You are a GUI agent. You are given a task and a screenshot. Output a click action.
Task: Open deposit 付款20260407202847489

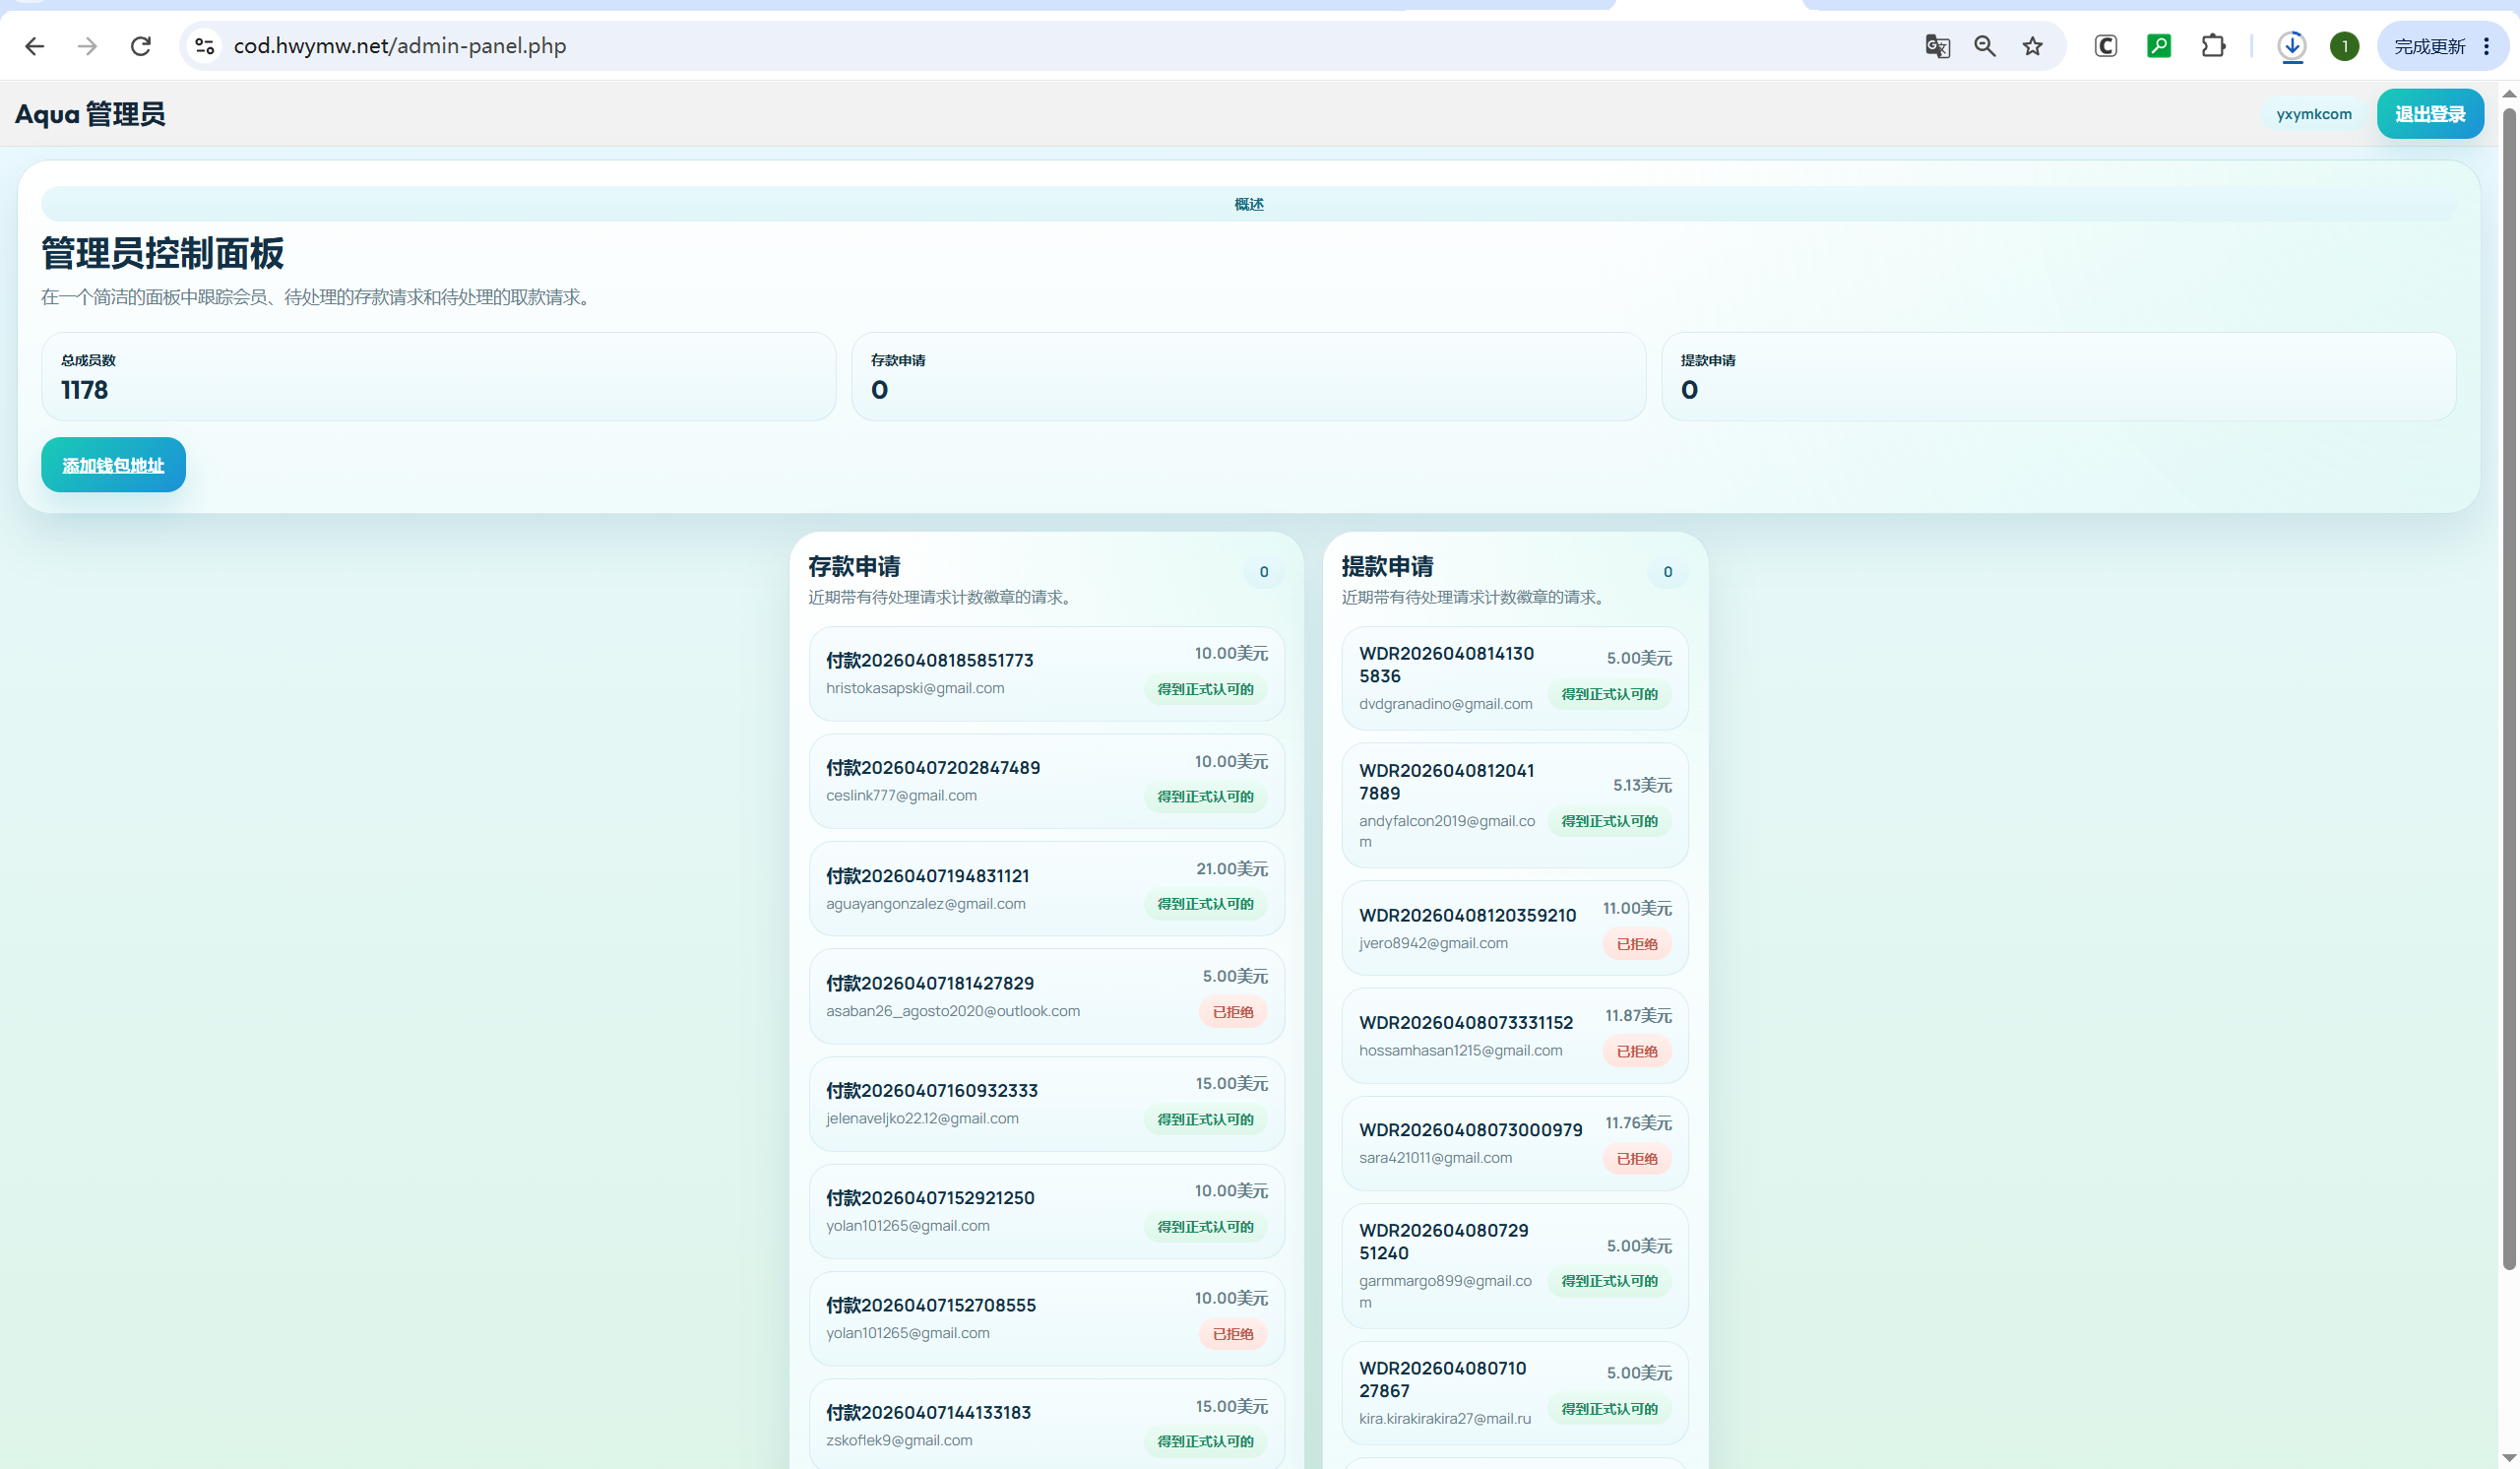(1046, 781)
